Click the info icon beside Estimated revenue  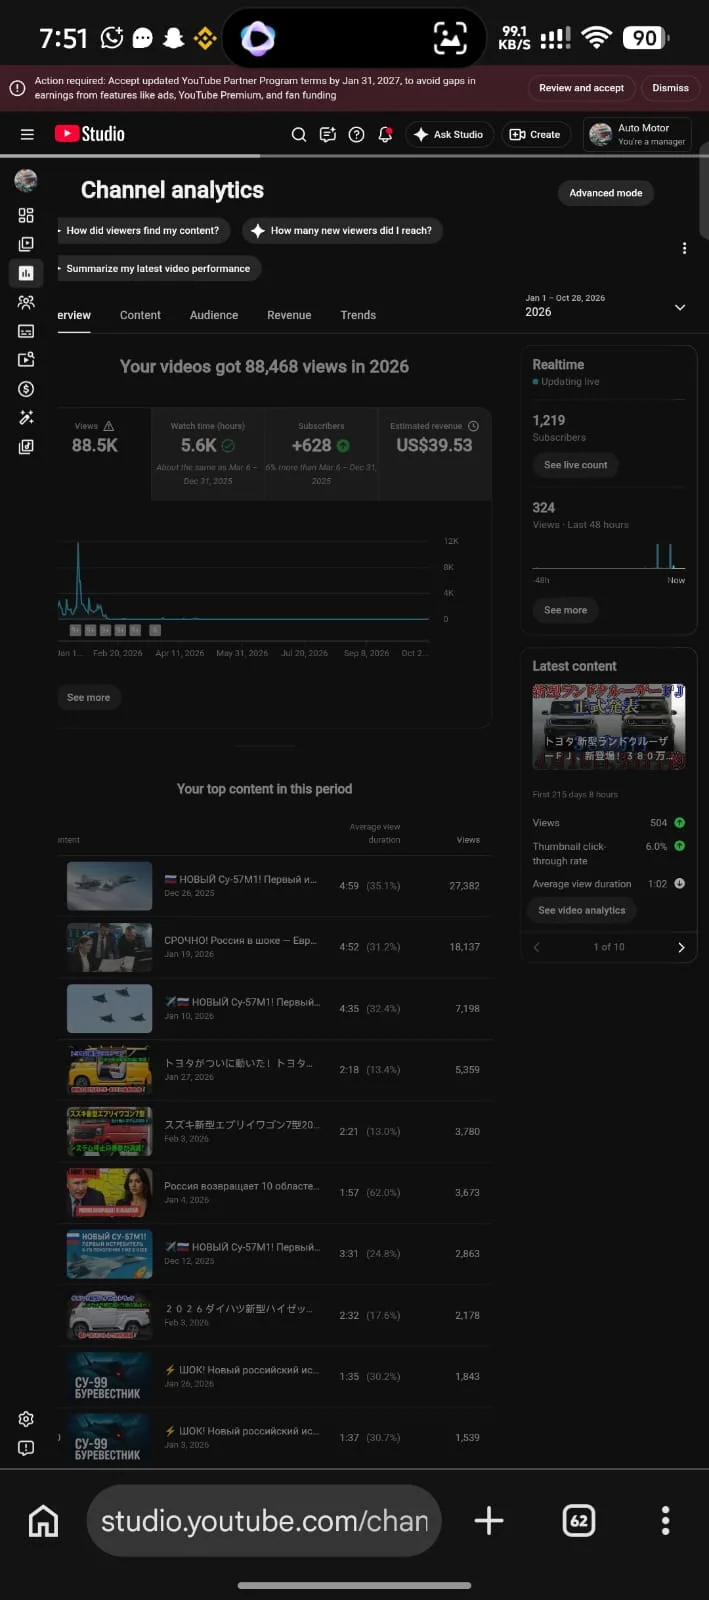(474, 426)
